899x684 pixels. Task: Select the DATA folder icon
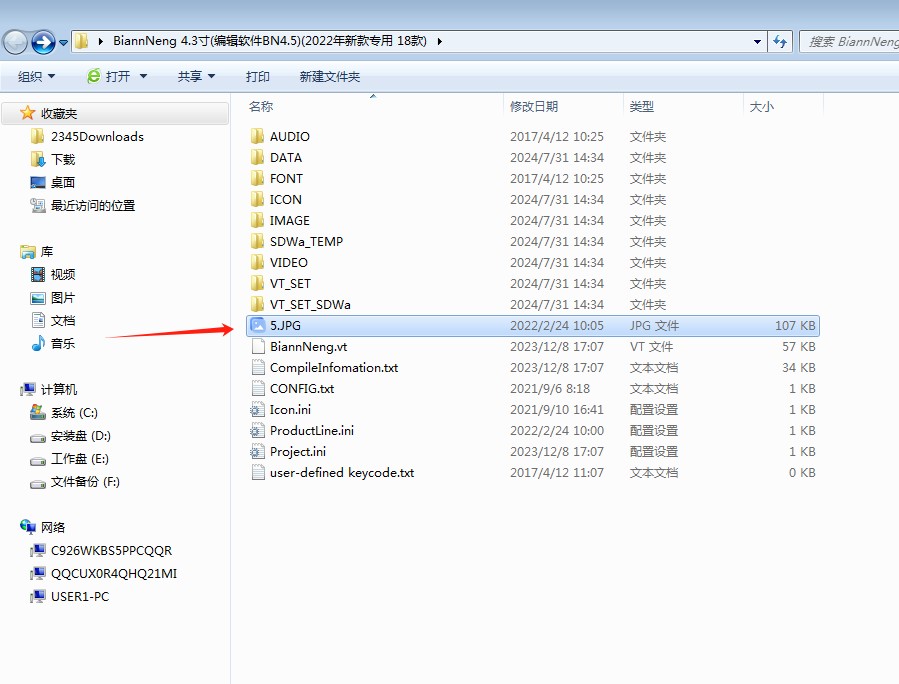[257, 157]
